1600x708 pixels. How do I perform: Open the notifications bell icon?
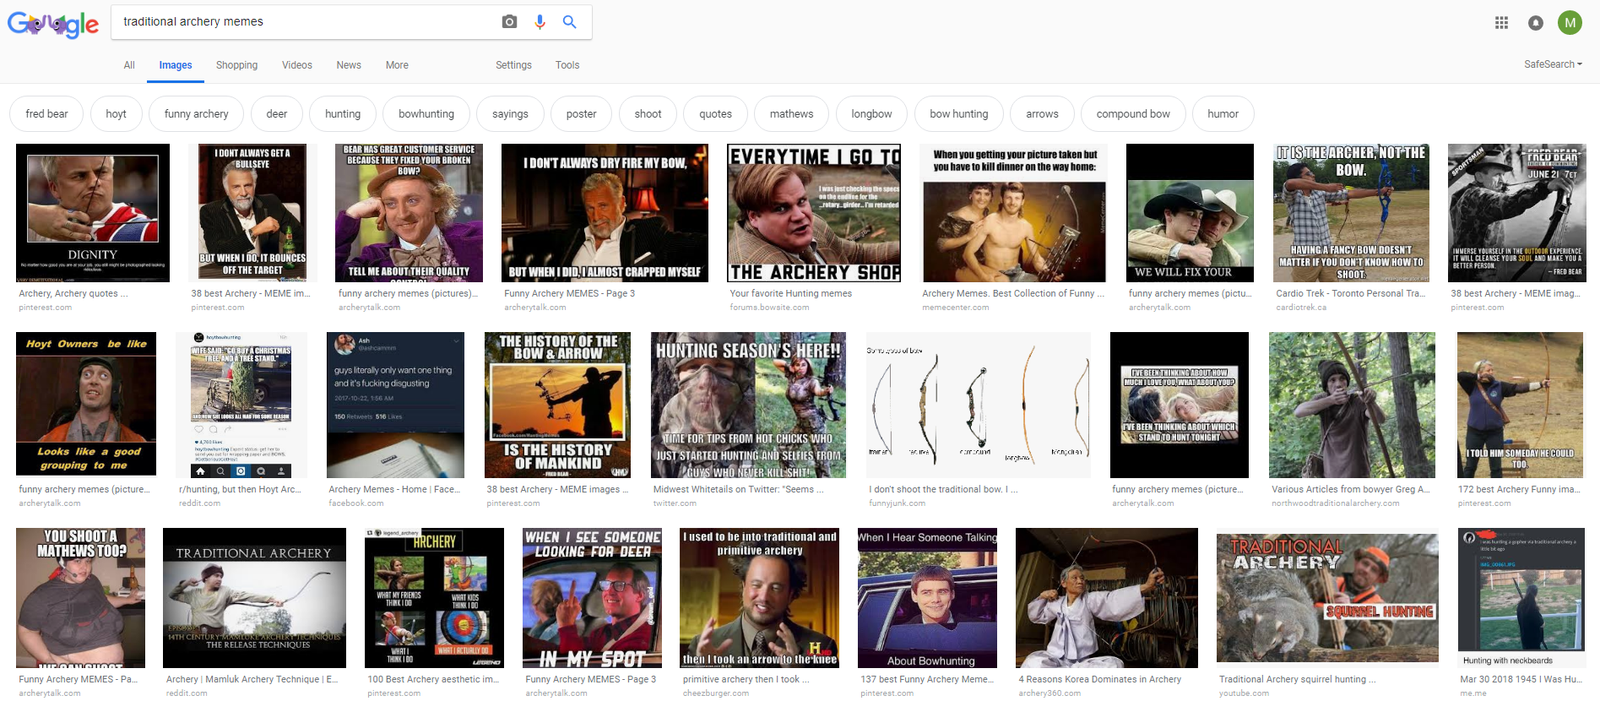[x=1536, y=23]
